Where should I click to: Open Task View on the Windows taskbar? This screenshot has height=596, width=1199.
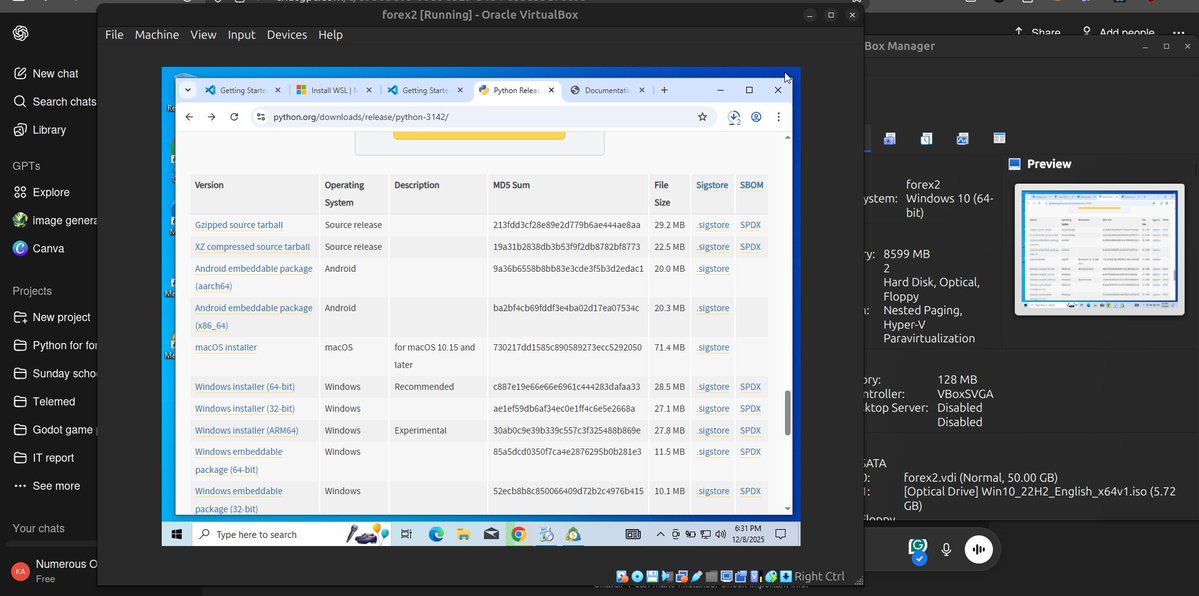pyautogui.click(x=406, y=534)
